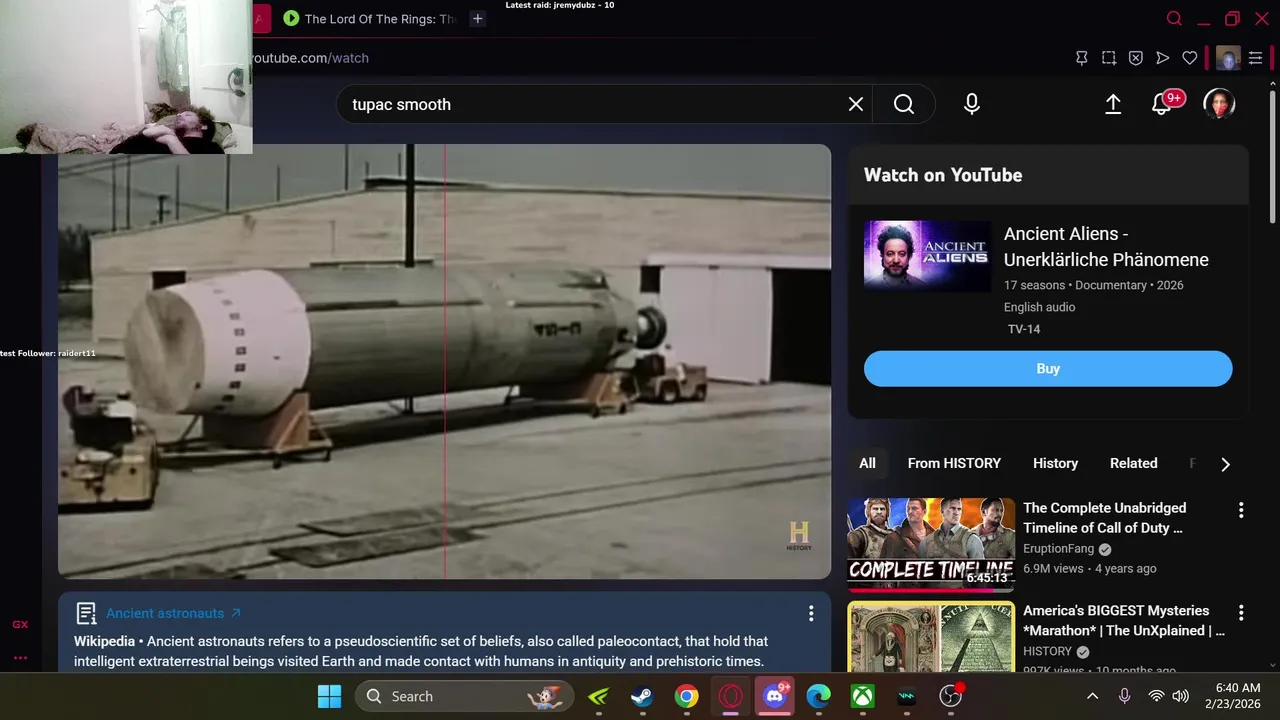1280x720 pixels.
Task: Open America's BIGGEST Mysteries video title
Action: point(1124,620)
